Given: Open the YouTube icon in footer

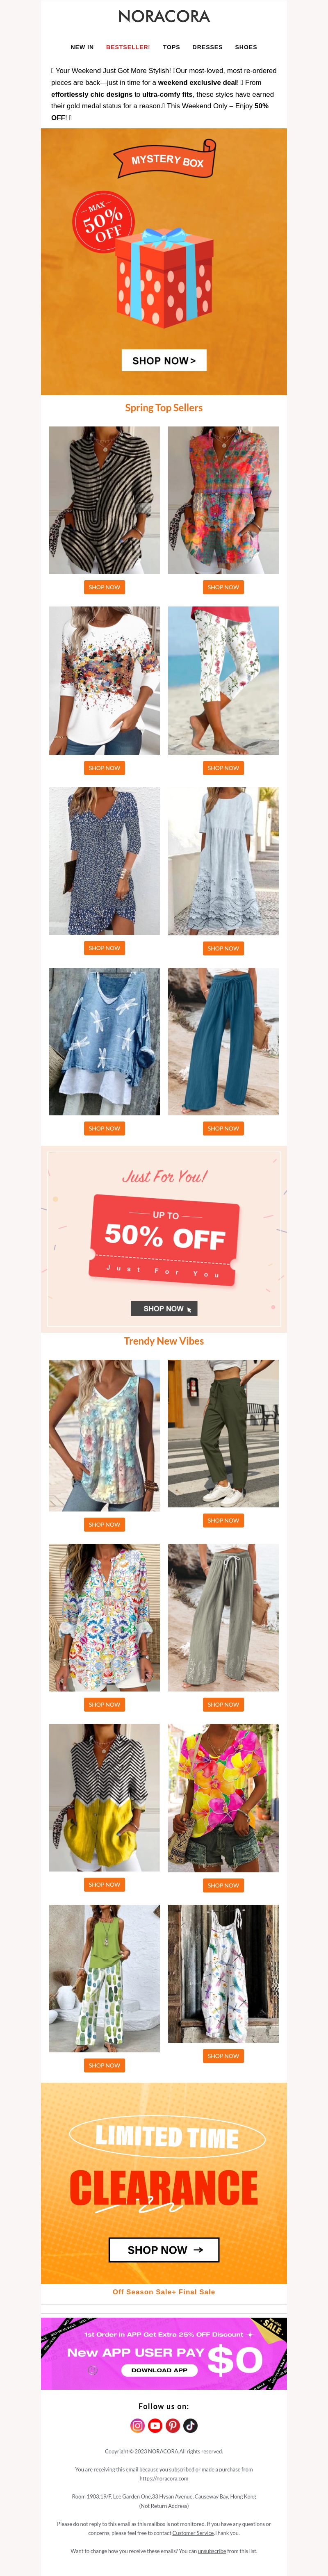Looking at the screenshot, I should [155, 2425].
